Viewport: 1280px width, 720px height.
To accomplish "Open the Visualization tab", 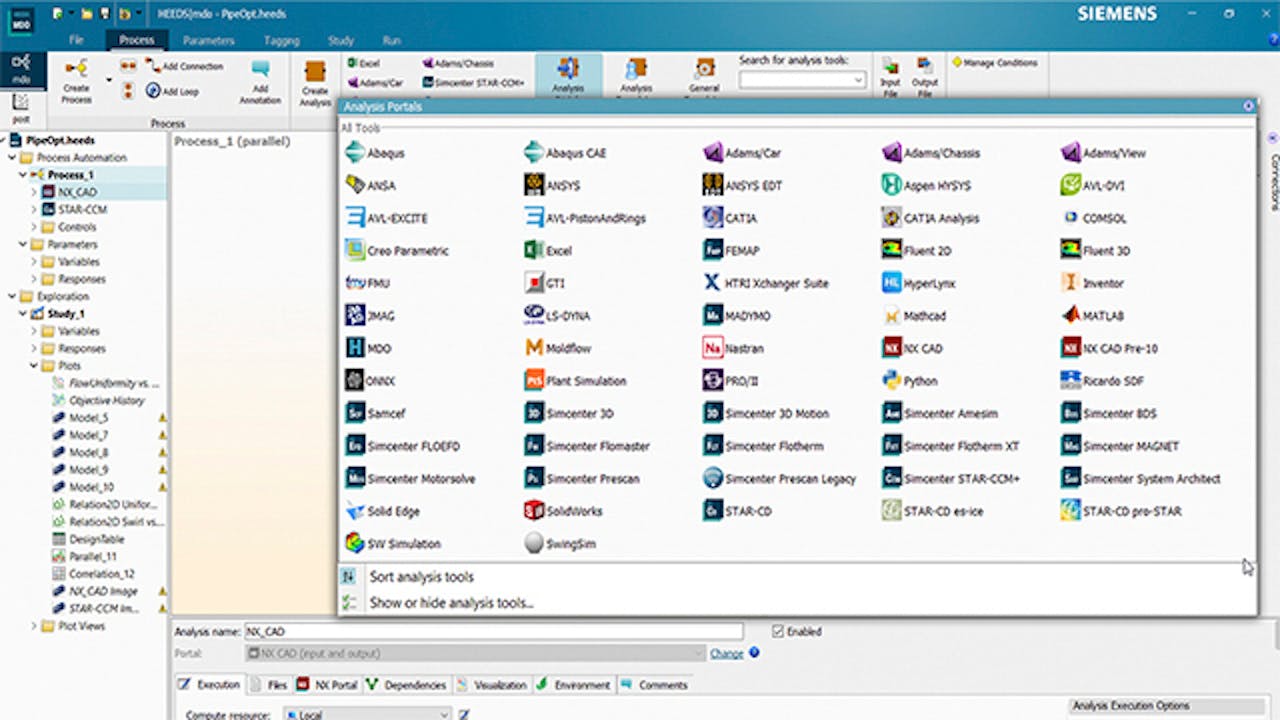I will [491, 685].
